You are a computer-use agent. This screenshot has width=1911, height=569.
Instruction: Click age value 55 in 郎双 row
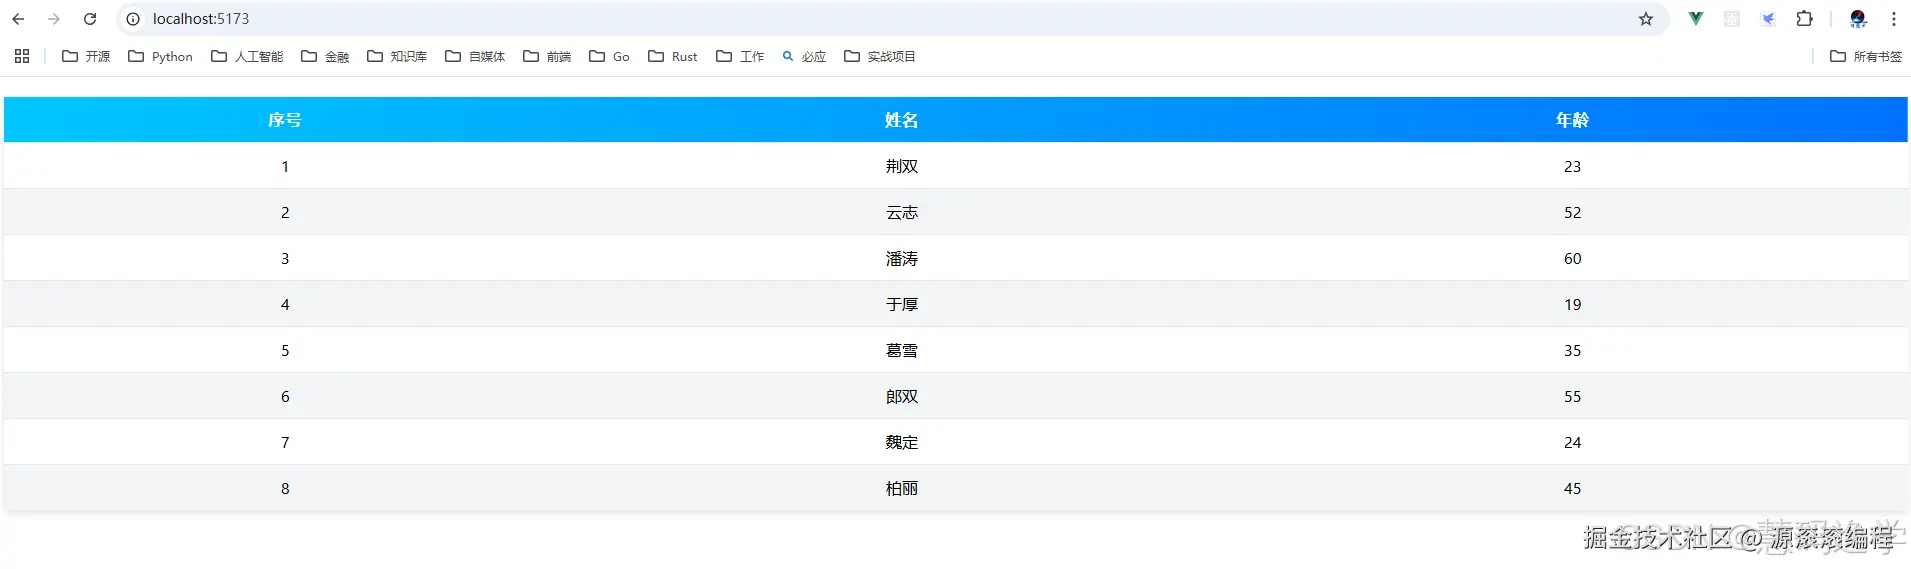tap(1572, 396)
